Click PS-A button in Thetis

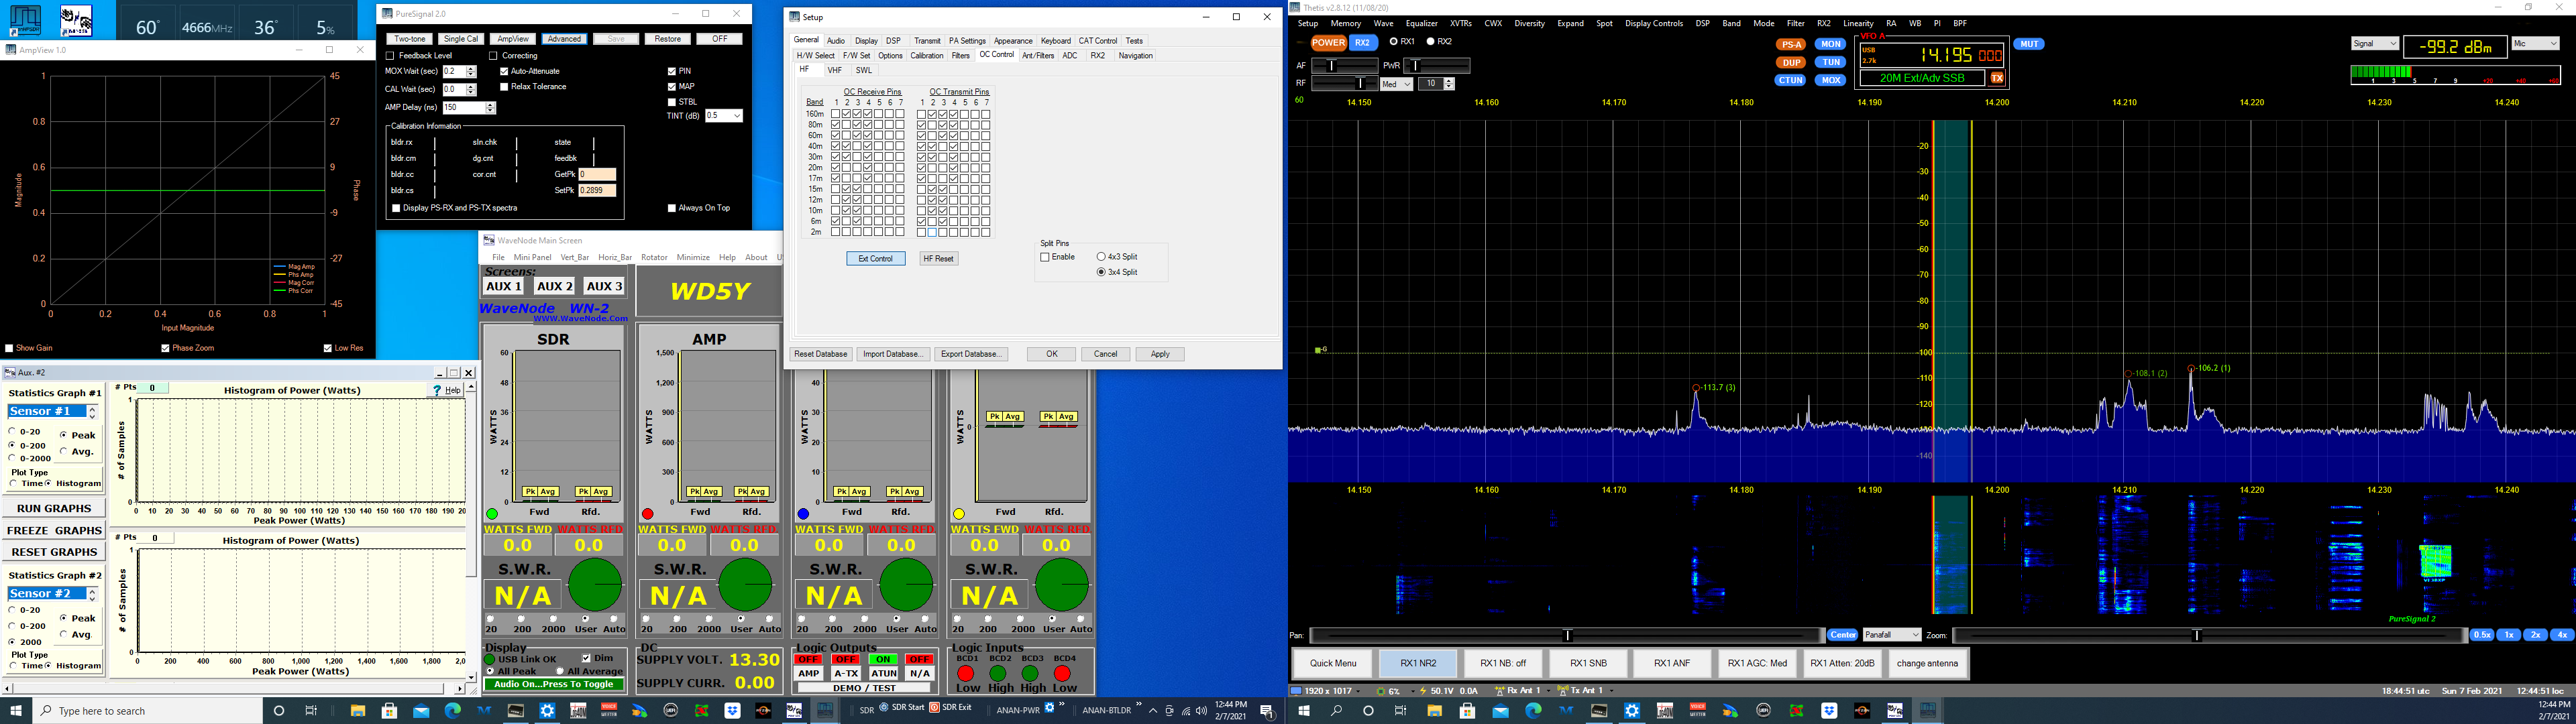[1790, 44]
